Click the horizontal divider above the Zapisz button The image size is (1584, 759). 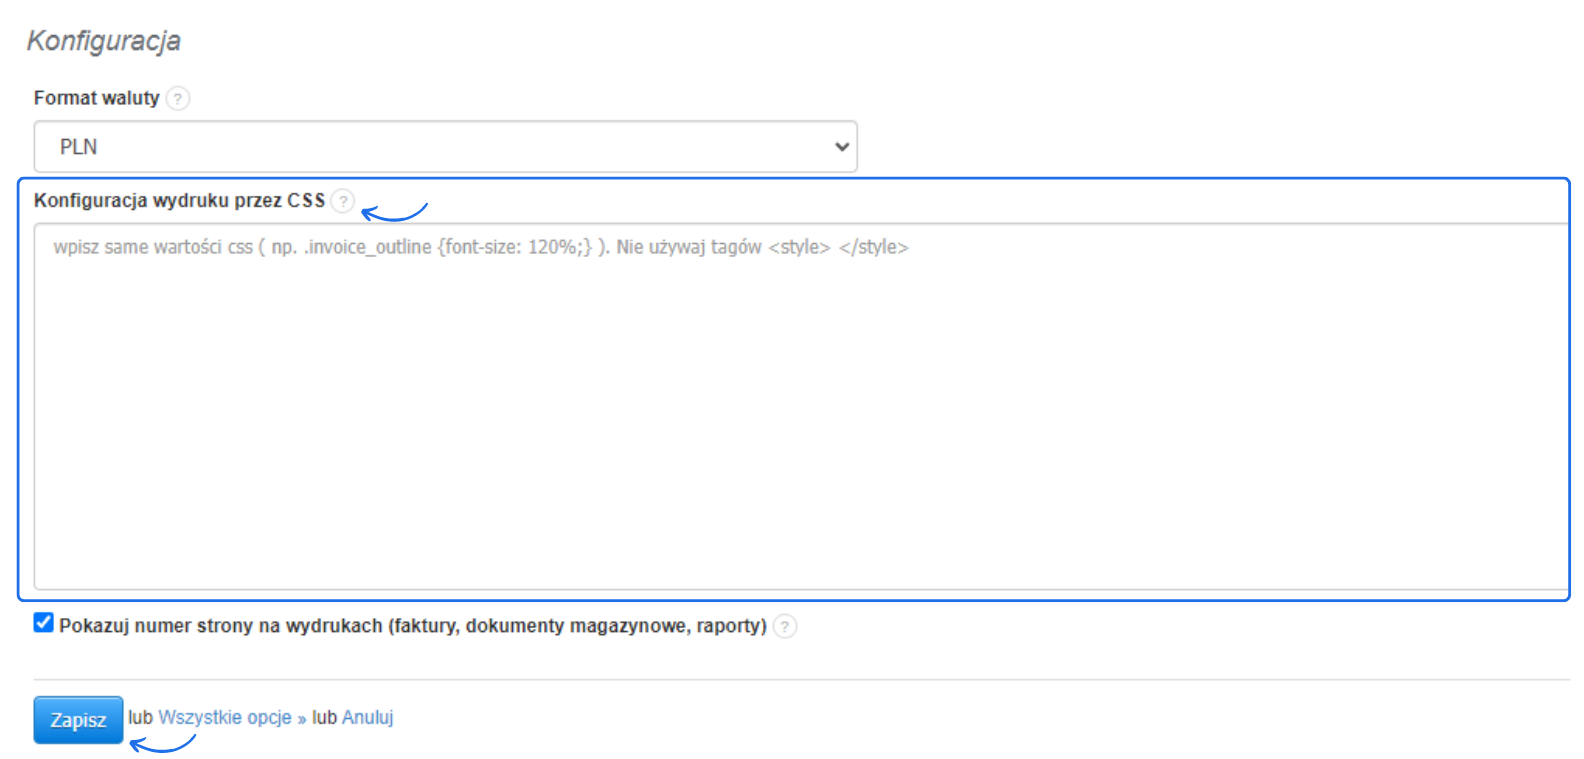click(x=800, y=680)
